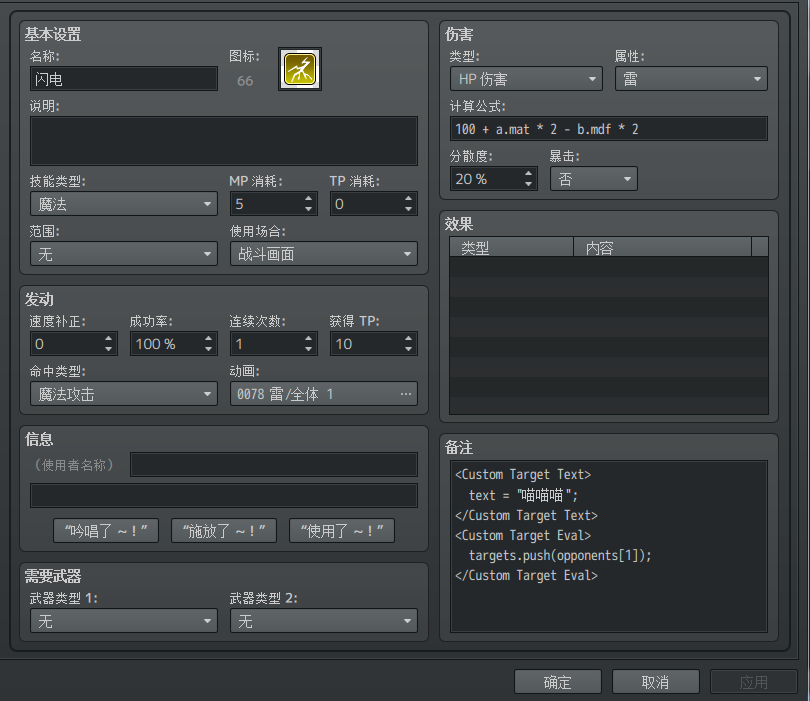Open the damage 类型 dropdown showing HP 伤害
This screenshot has width=810, height=701.
click(526, 79)
